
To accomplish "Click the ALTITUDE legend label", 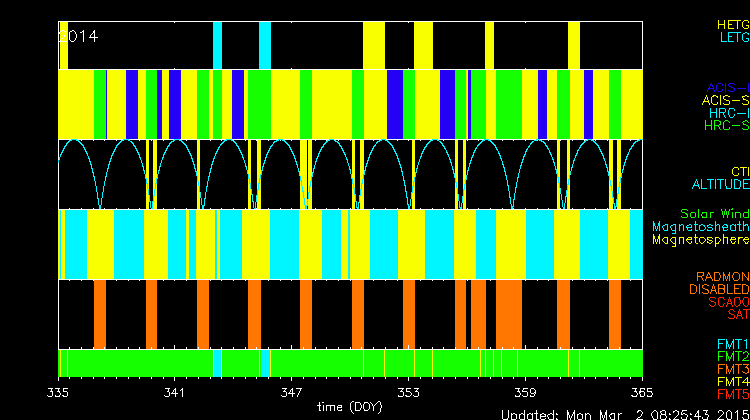I will 719,185.
